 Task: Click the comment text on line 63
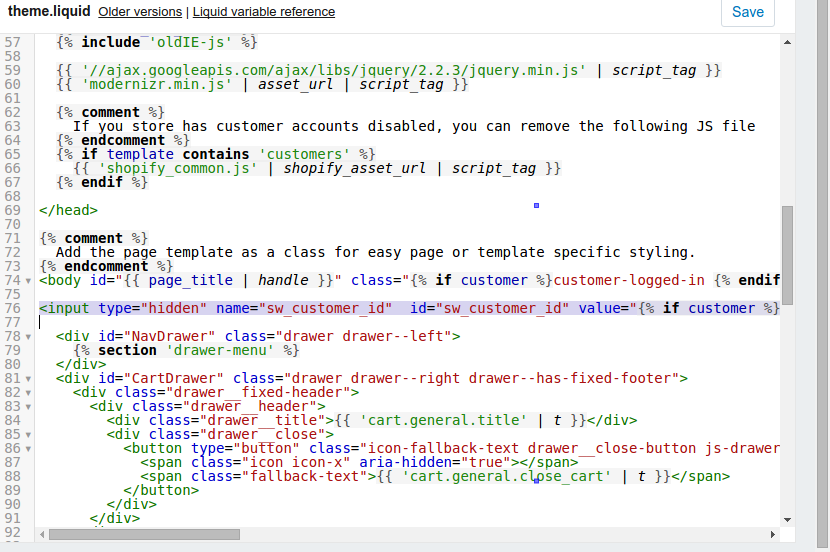click(414, 126)
